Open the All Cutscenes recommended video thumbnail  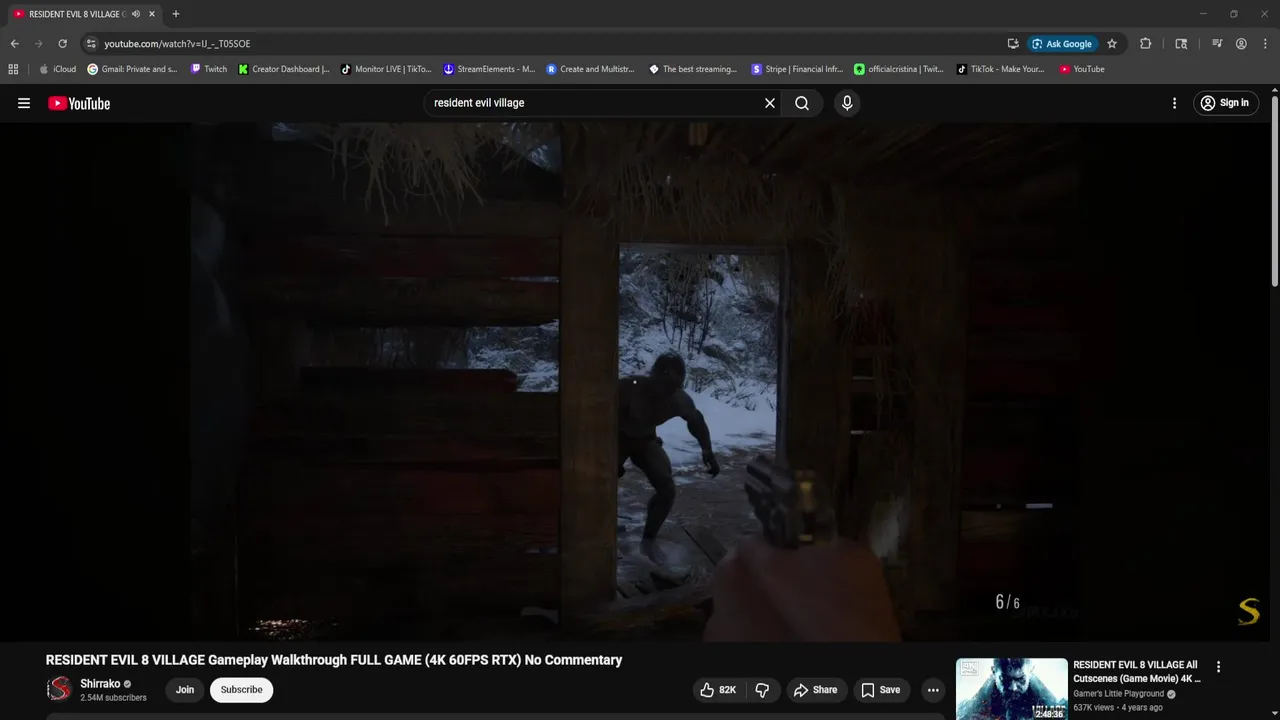tap(1011, 689)
